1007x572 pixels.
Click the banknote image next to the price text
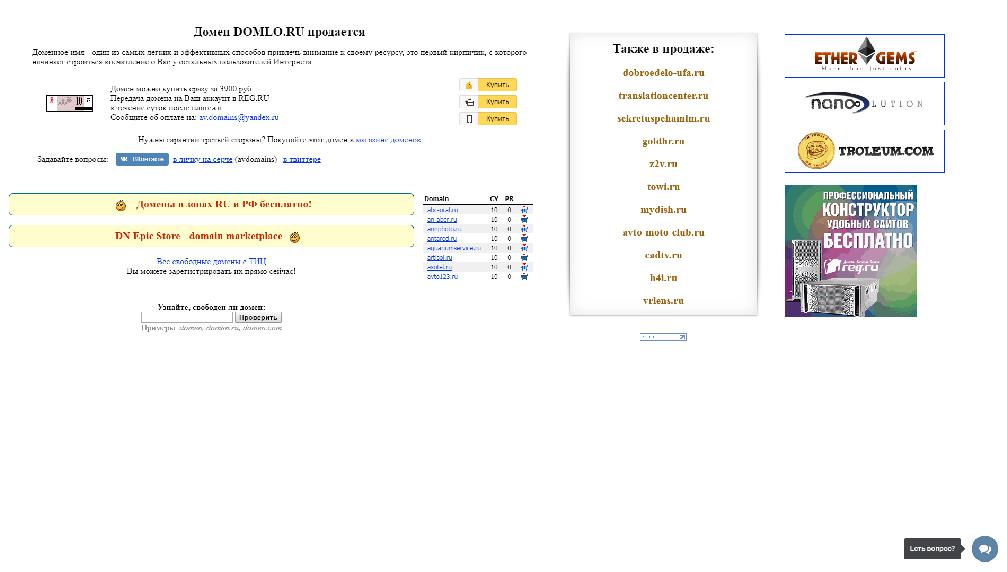69,103
